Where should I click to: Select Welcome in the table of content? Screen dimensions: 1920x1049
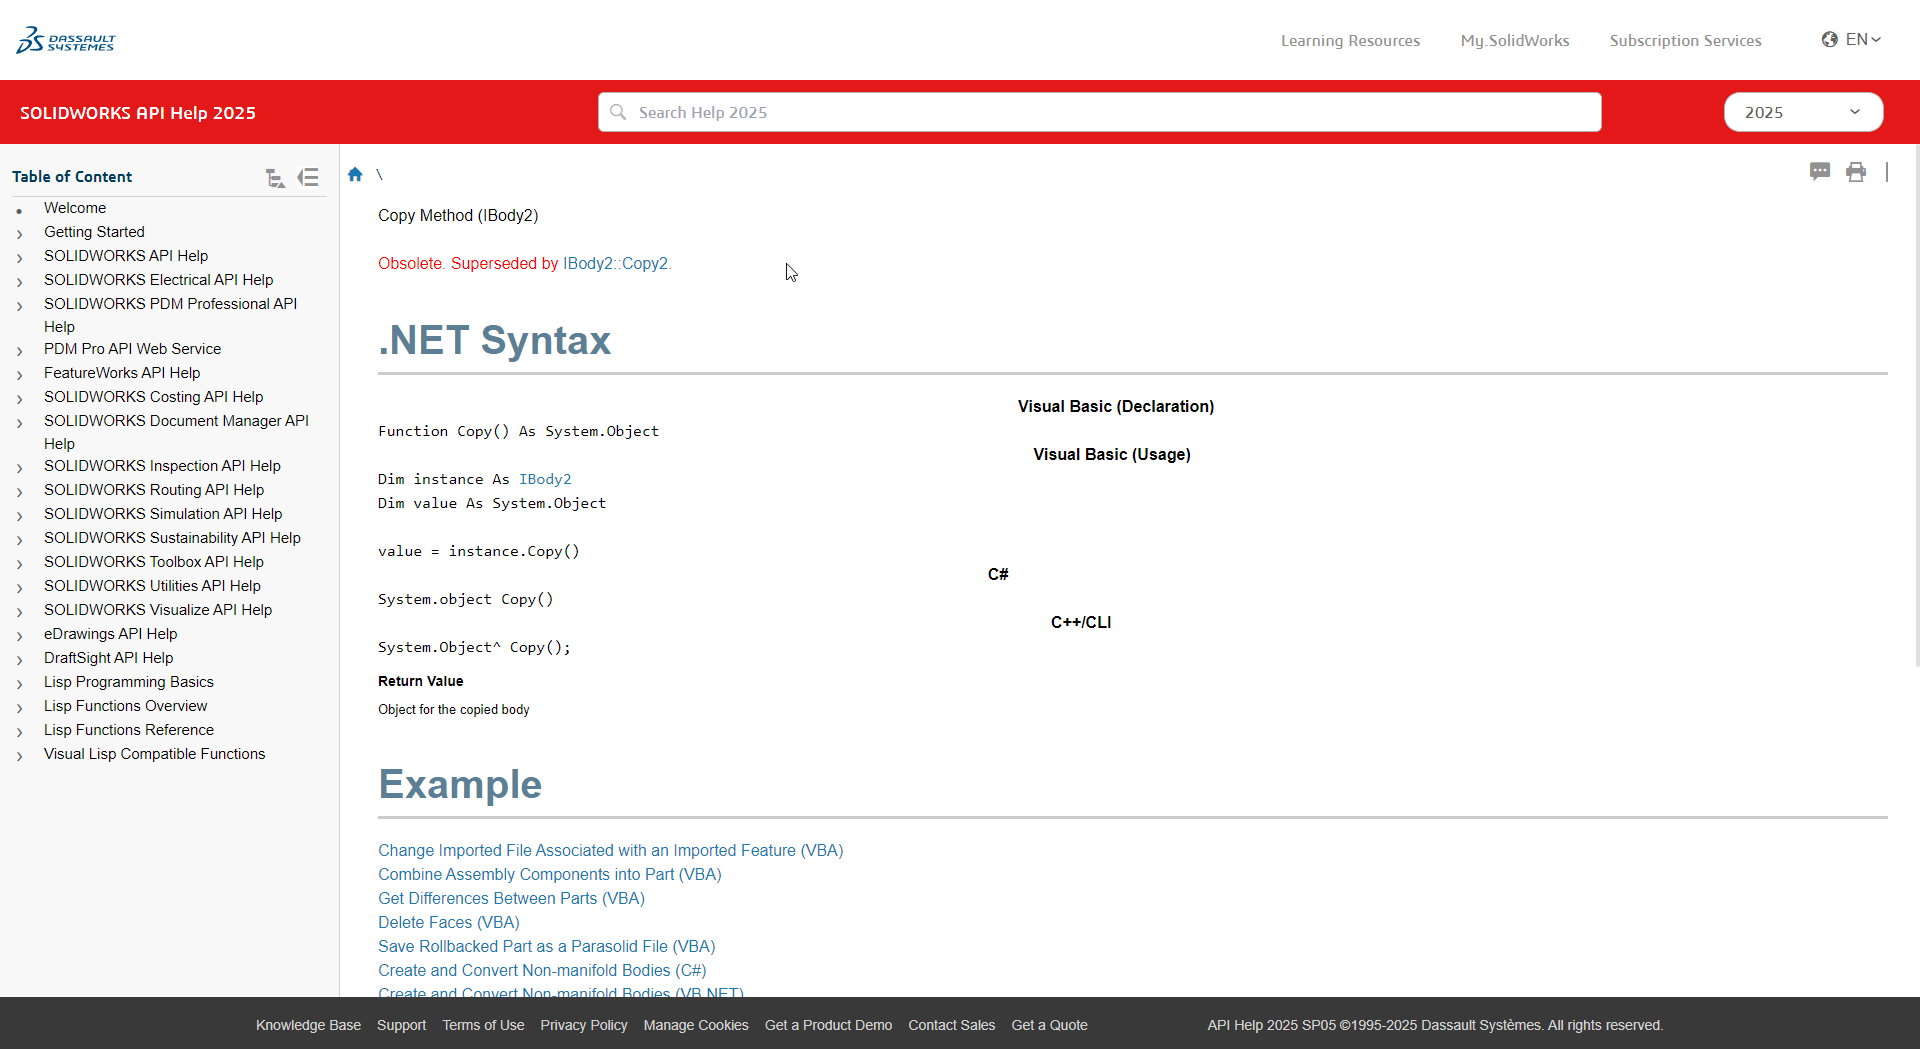click(x=75, y=208)
